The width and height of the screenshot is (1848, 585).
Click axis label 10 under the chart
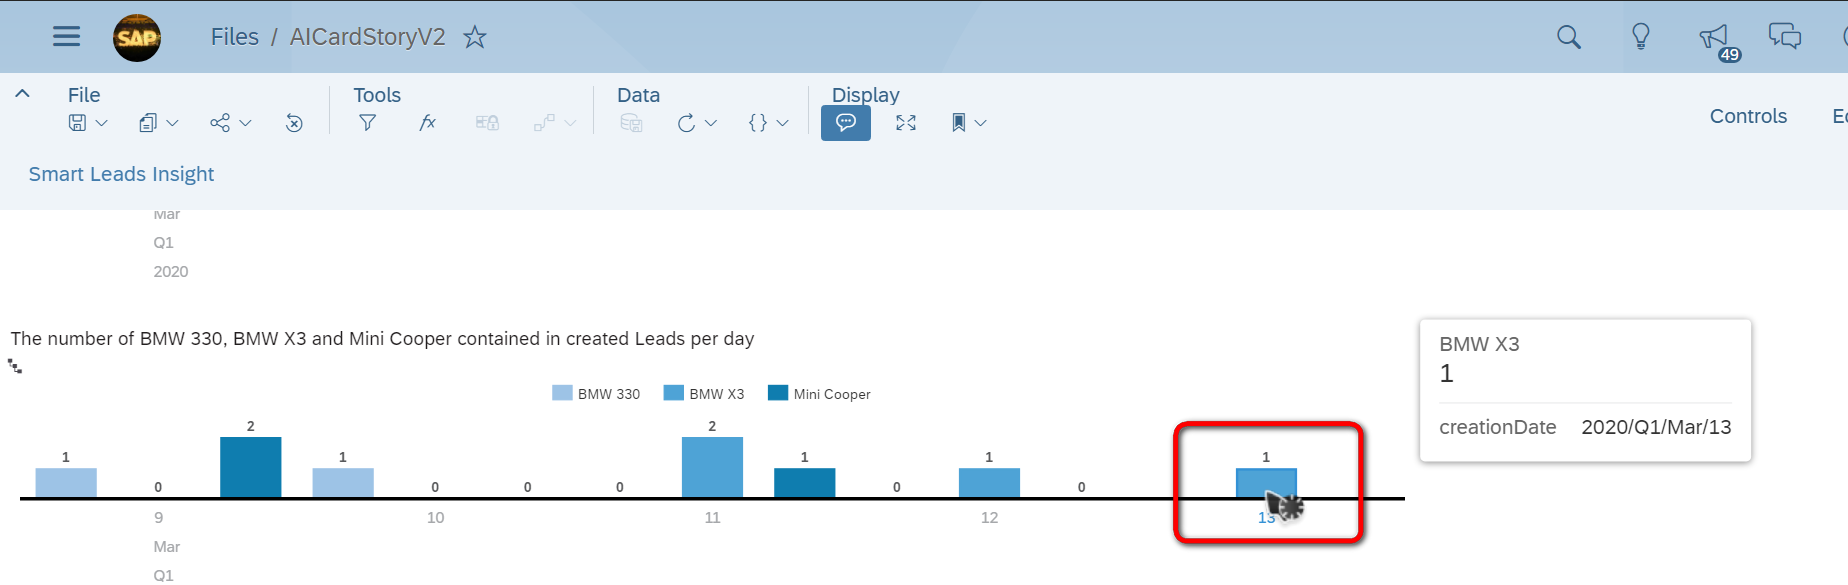pos(435,517)
